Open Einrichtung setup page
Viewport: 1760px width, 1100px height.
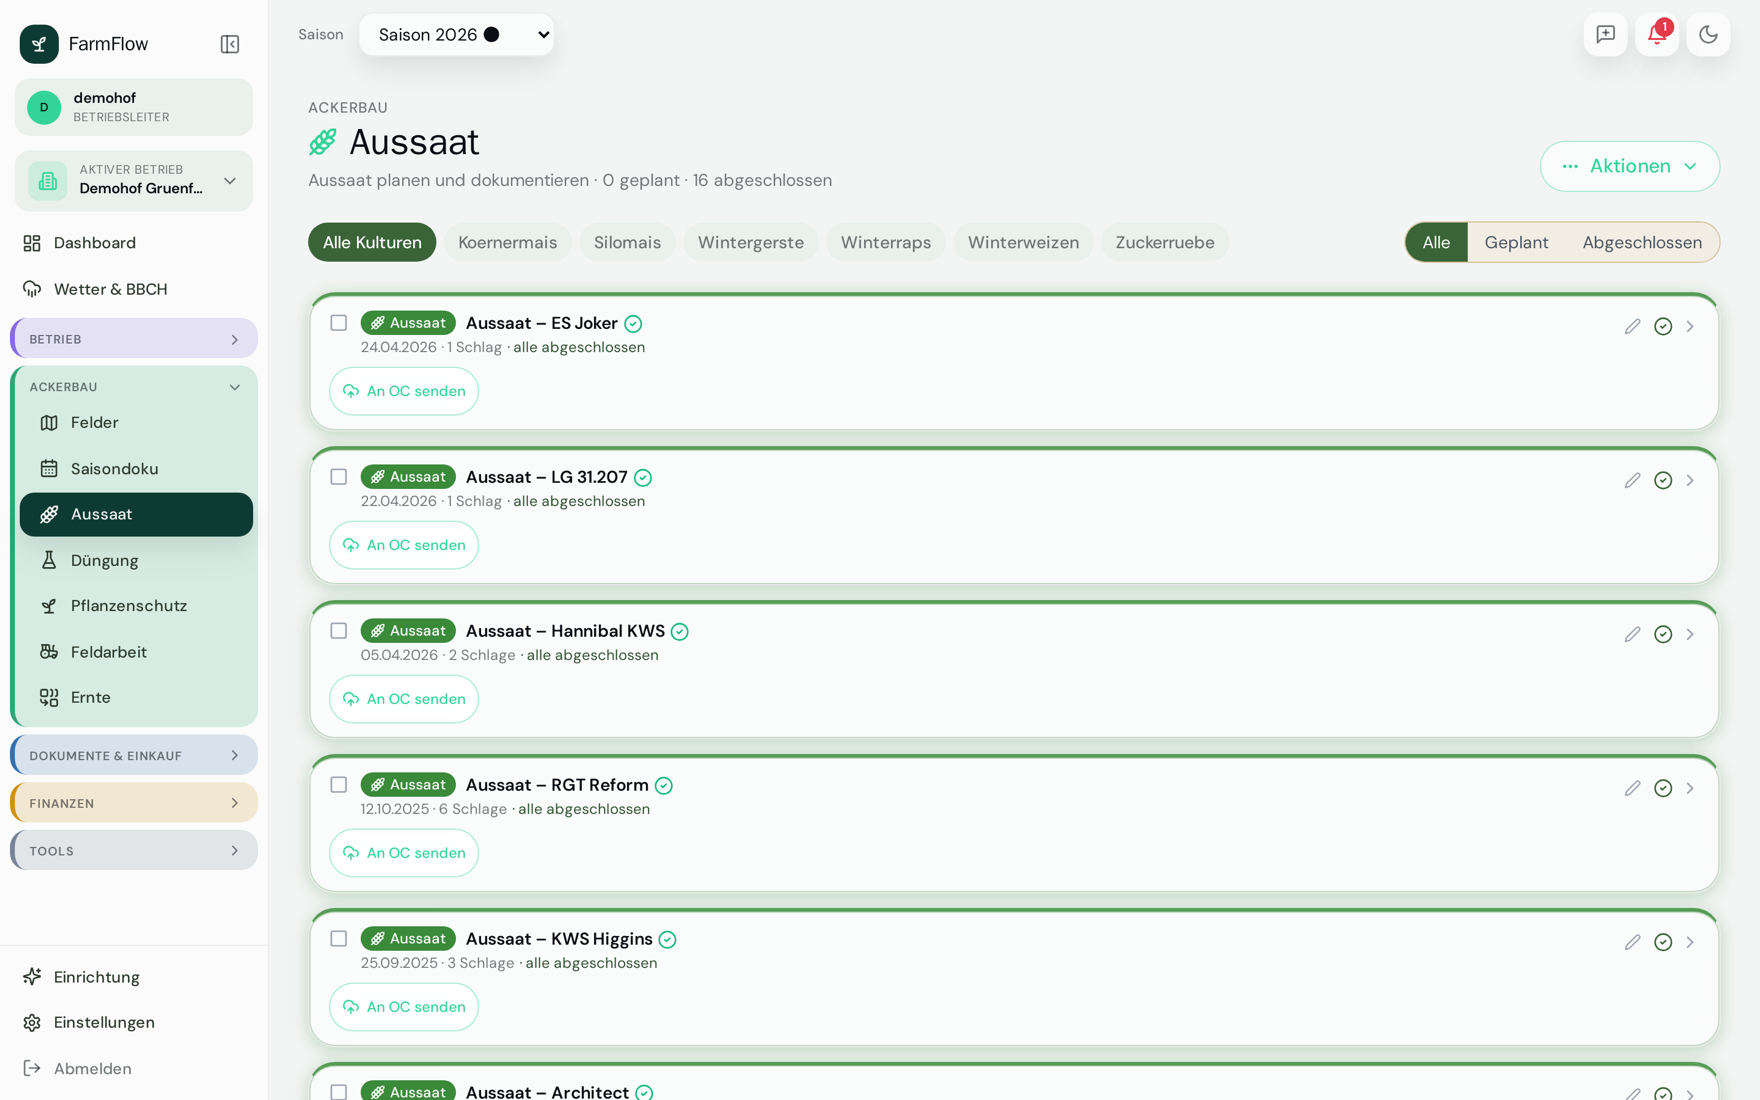tap(134, 977)
